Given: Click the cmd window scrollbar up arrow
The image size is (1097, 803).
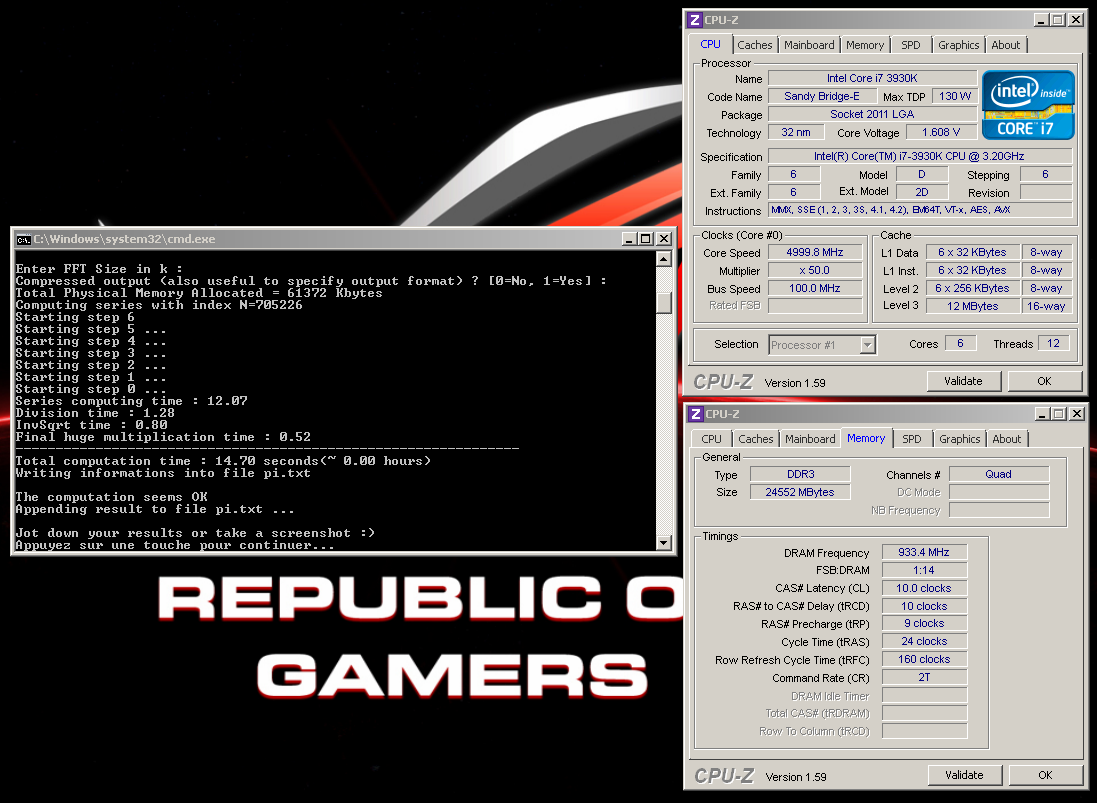Looking at the screenshot, I should (663, 260).
